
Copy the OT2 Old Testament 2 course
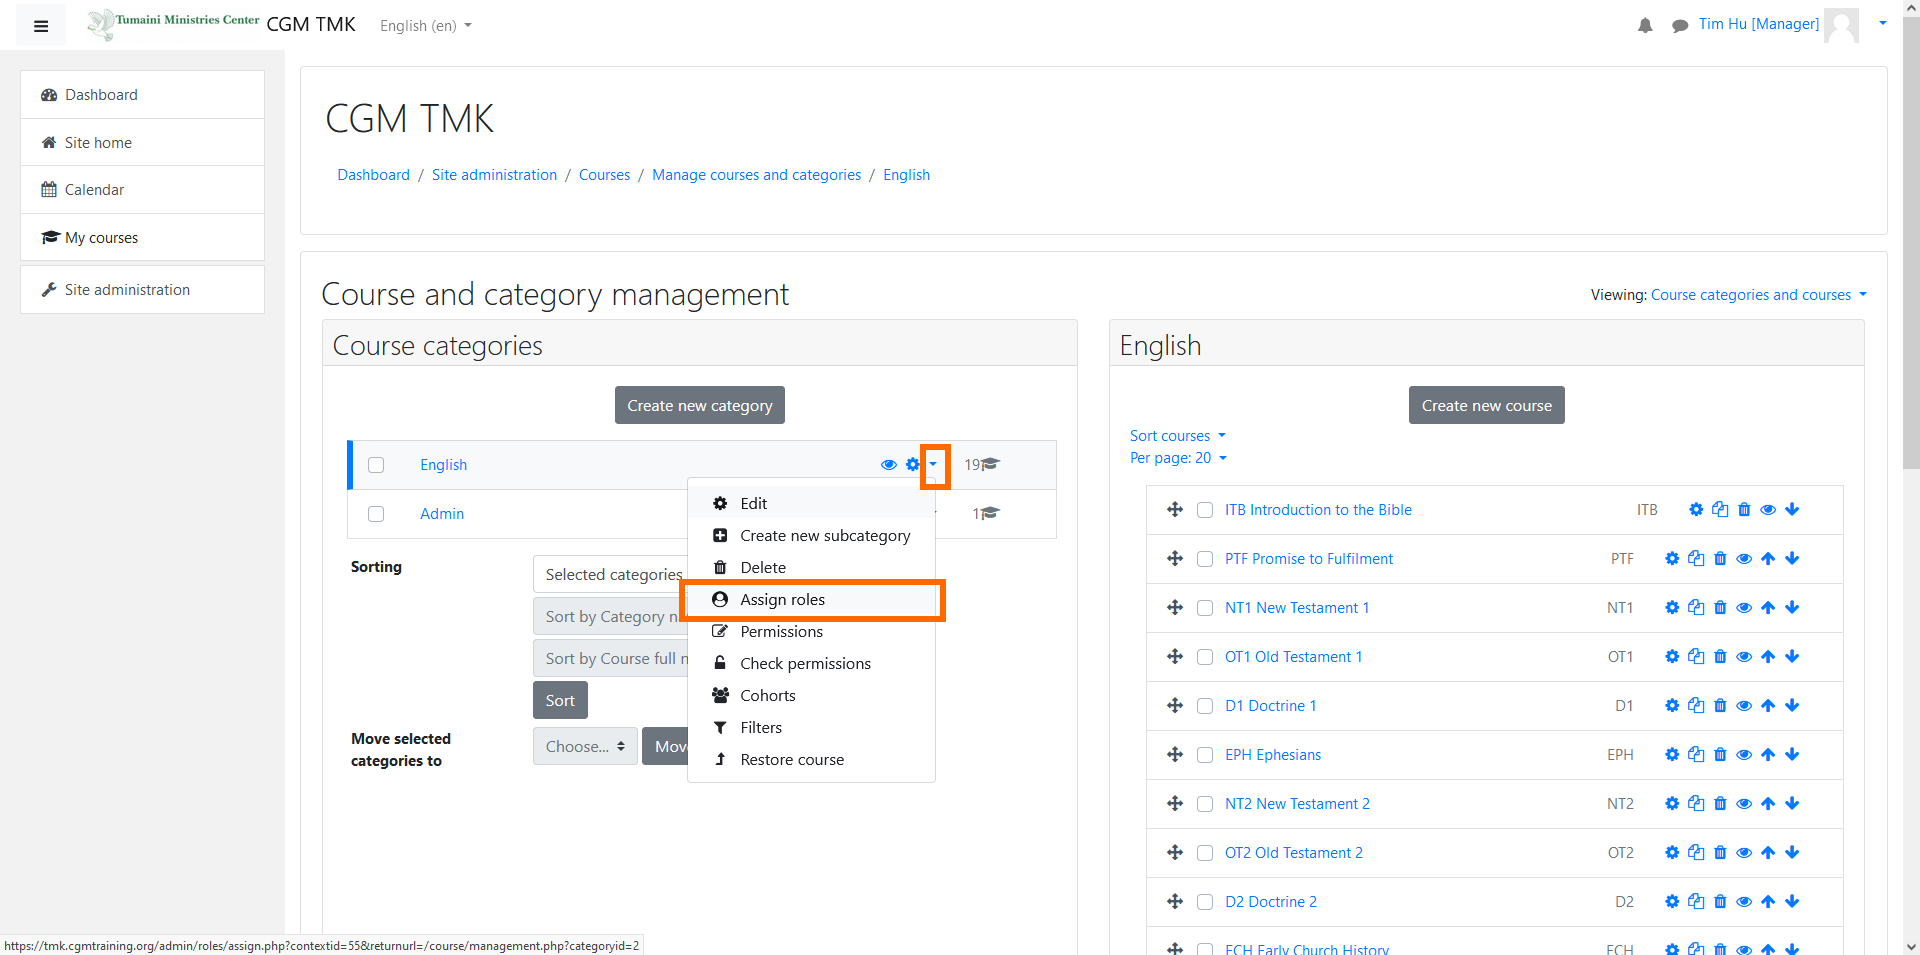click(x=1696, y=853)
